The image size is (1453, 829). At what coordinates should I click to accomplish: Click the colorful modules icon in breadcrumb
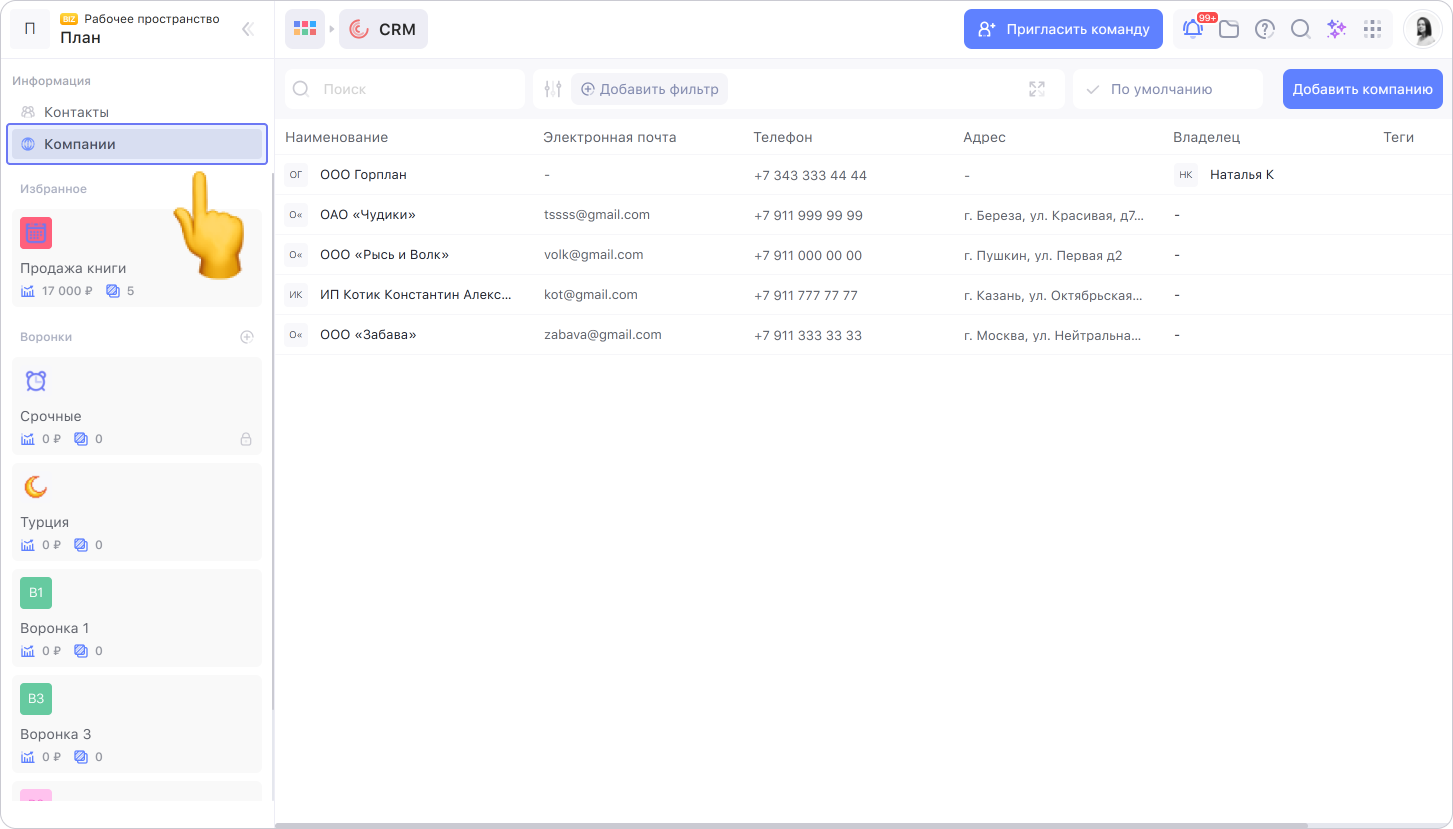[305, 29]
